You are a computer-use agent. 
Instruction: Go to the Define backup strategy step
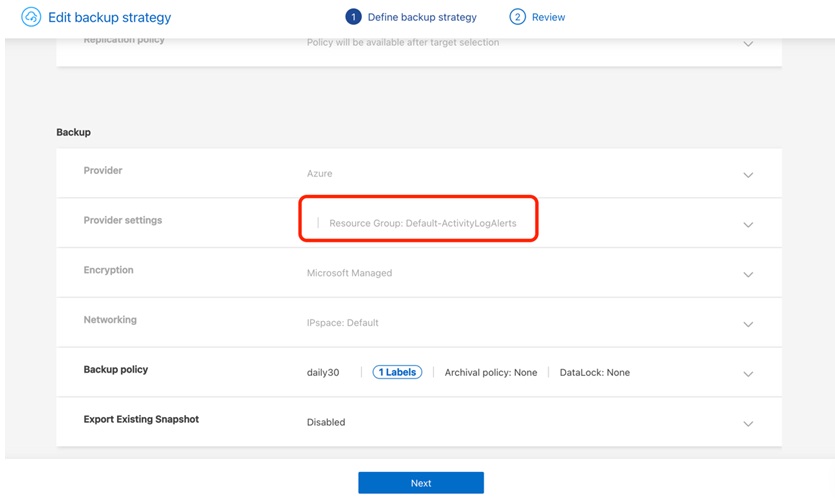point(421,17)
